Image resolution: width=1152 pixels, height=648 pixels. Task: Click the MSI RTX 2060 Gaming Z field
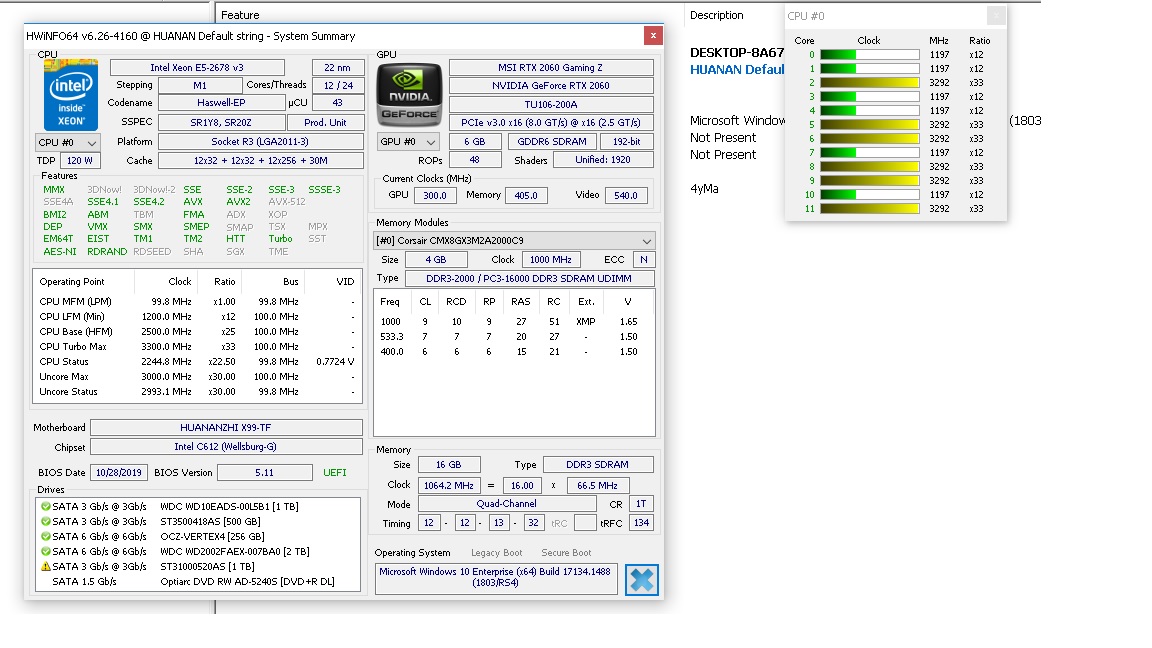coord(551,68)
